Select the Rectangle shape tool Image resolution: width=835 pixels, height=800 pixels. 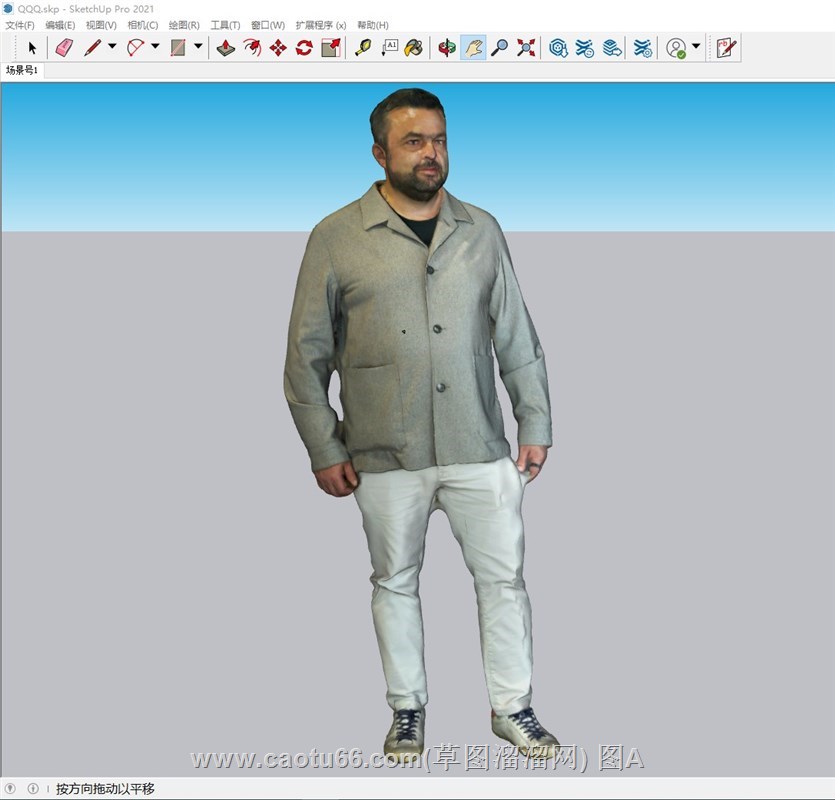178,48
